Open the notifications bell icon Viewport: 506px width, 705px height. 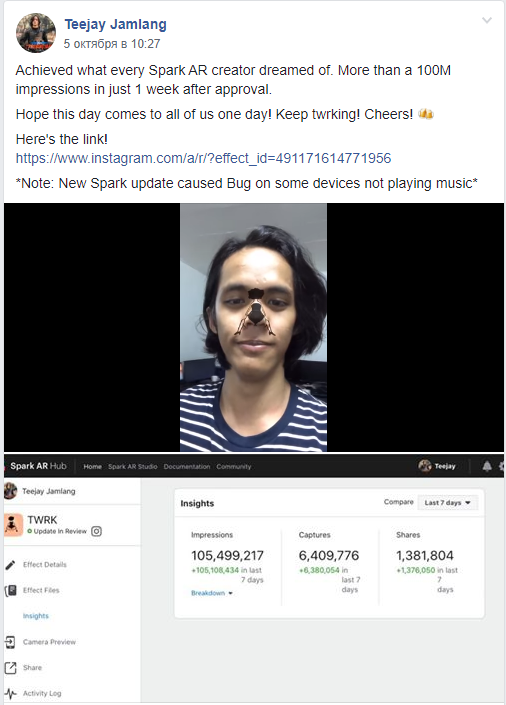[487, 466]
